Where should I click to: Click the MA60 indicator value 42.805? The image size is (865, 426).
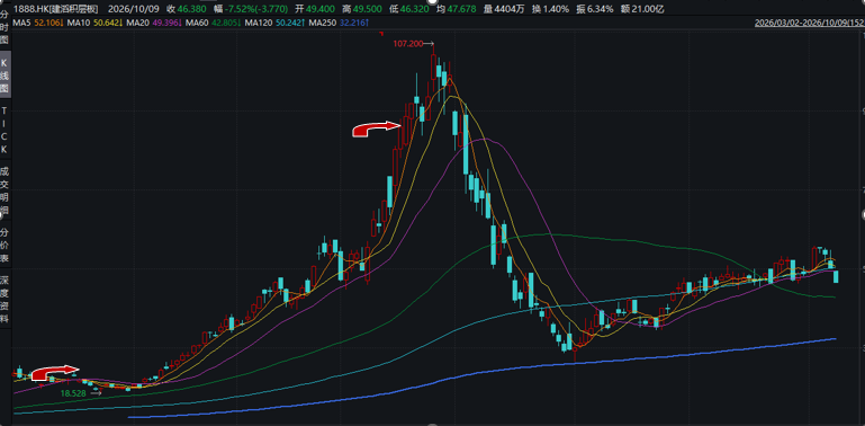[225, 23]
